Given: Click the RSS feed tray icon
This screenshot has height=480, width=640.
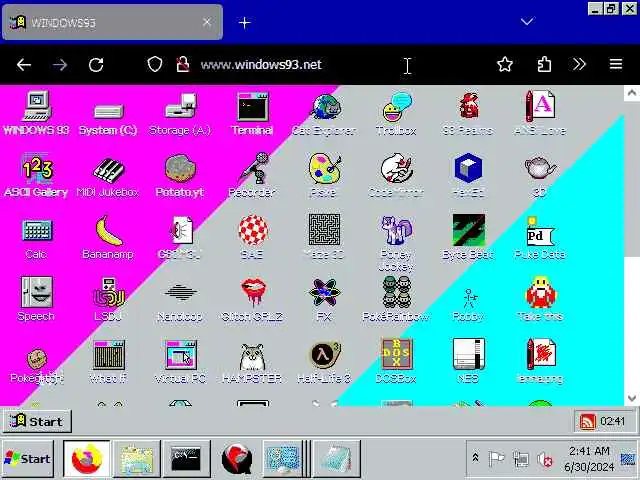Looking at the screenshot, I should tap(587, 422).
